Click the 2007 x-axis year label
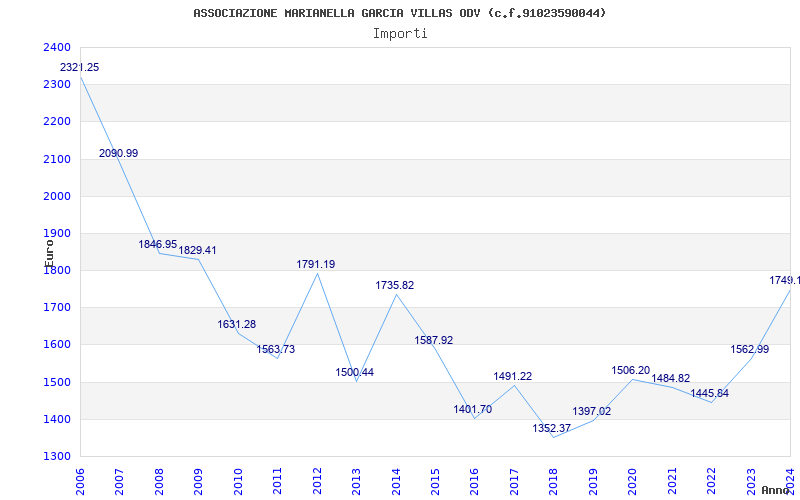The width and height of the screenshot is (800, 500). tap(119, 481)
